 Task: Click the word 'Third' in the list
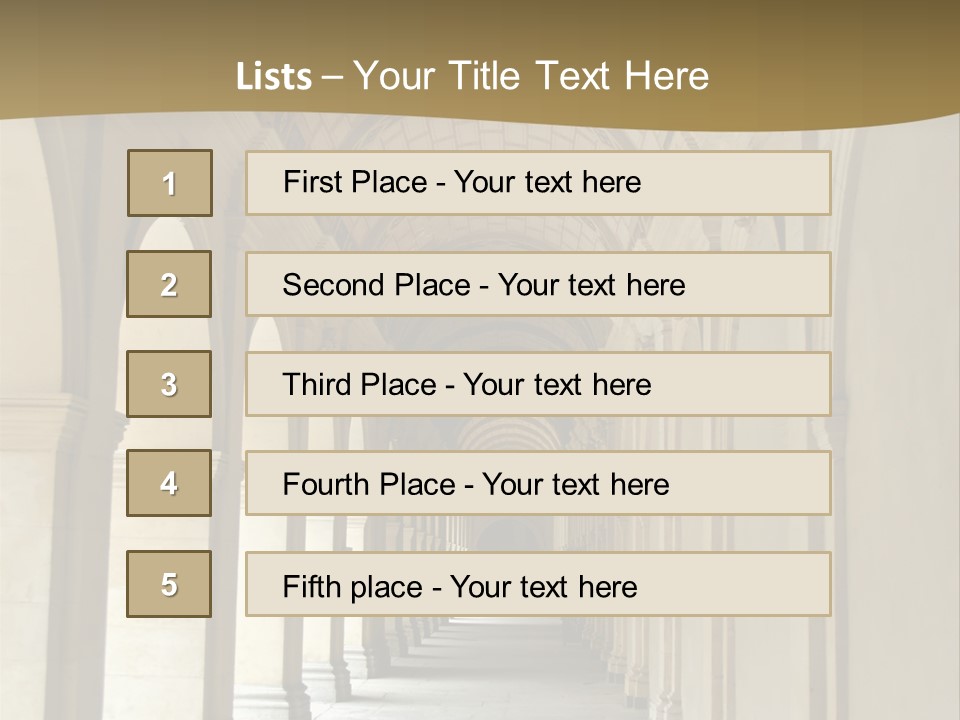coord(317,385)
